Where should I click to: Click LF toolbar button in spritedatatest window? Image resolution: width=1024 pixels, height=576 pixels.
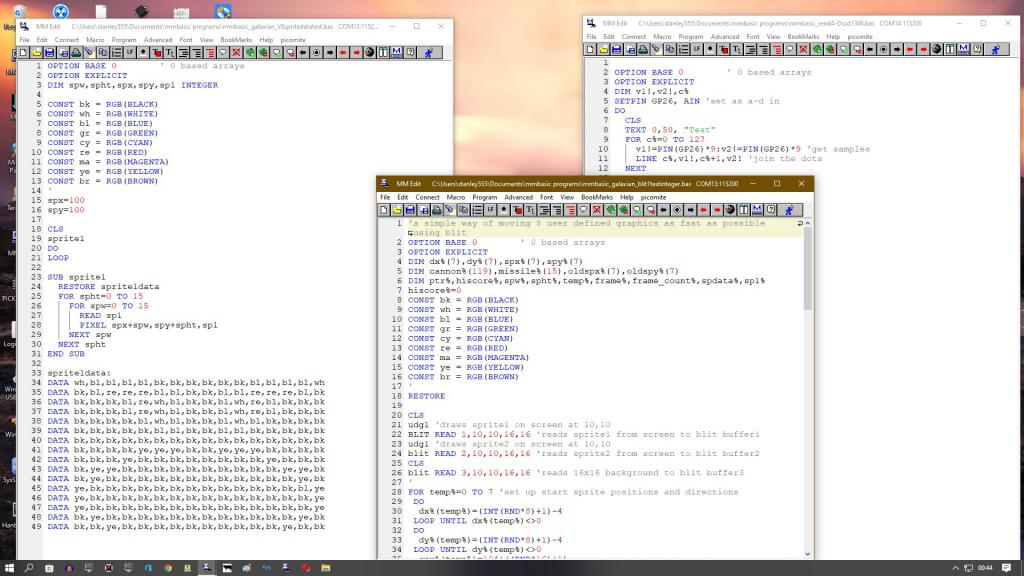click(130, 52)
